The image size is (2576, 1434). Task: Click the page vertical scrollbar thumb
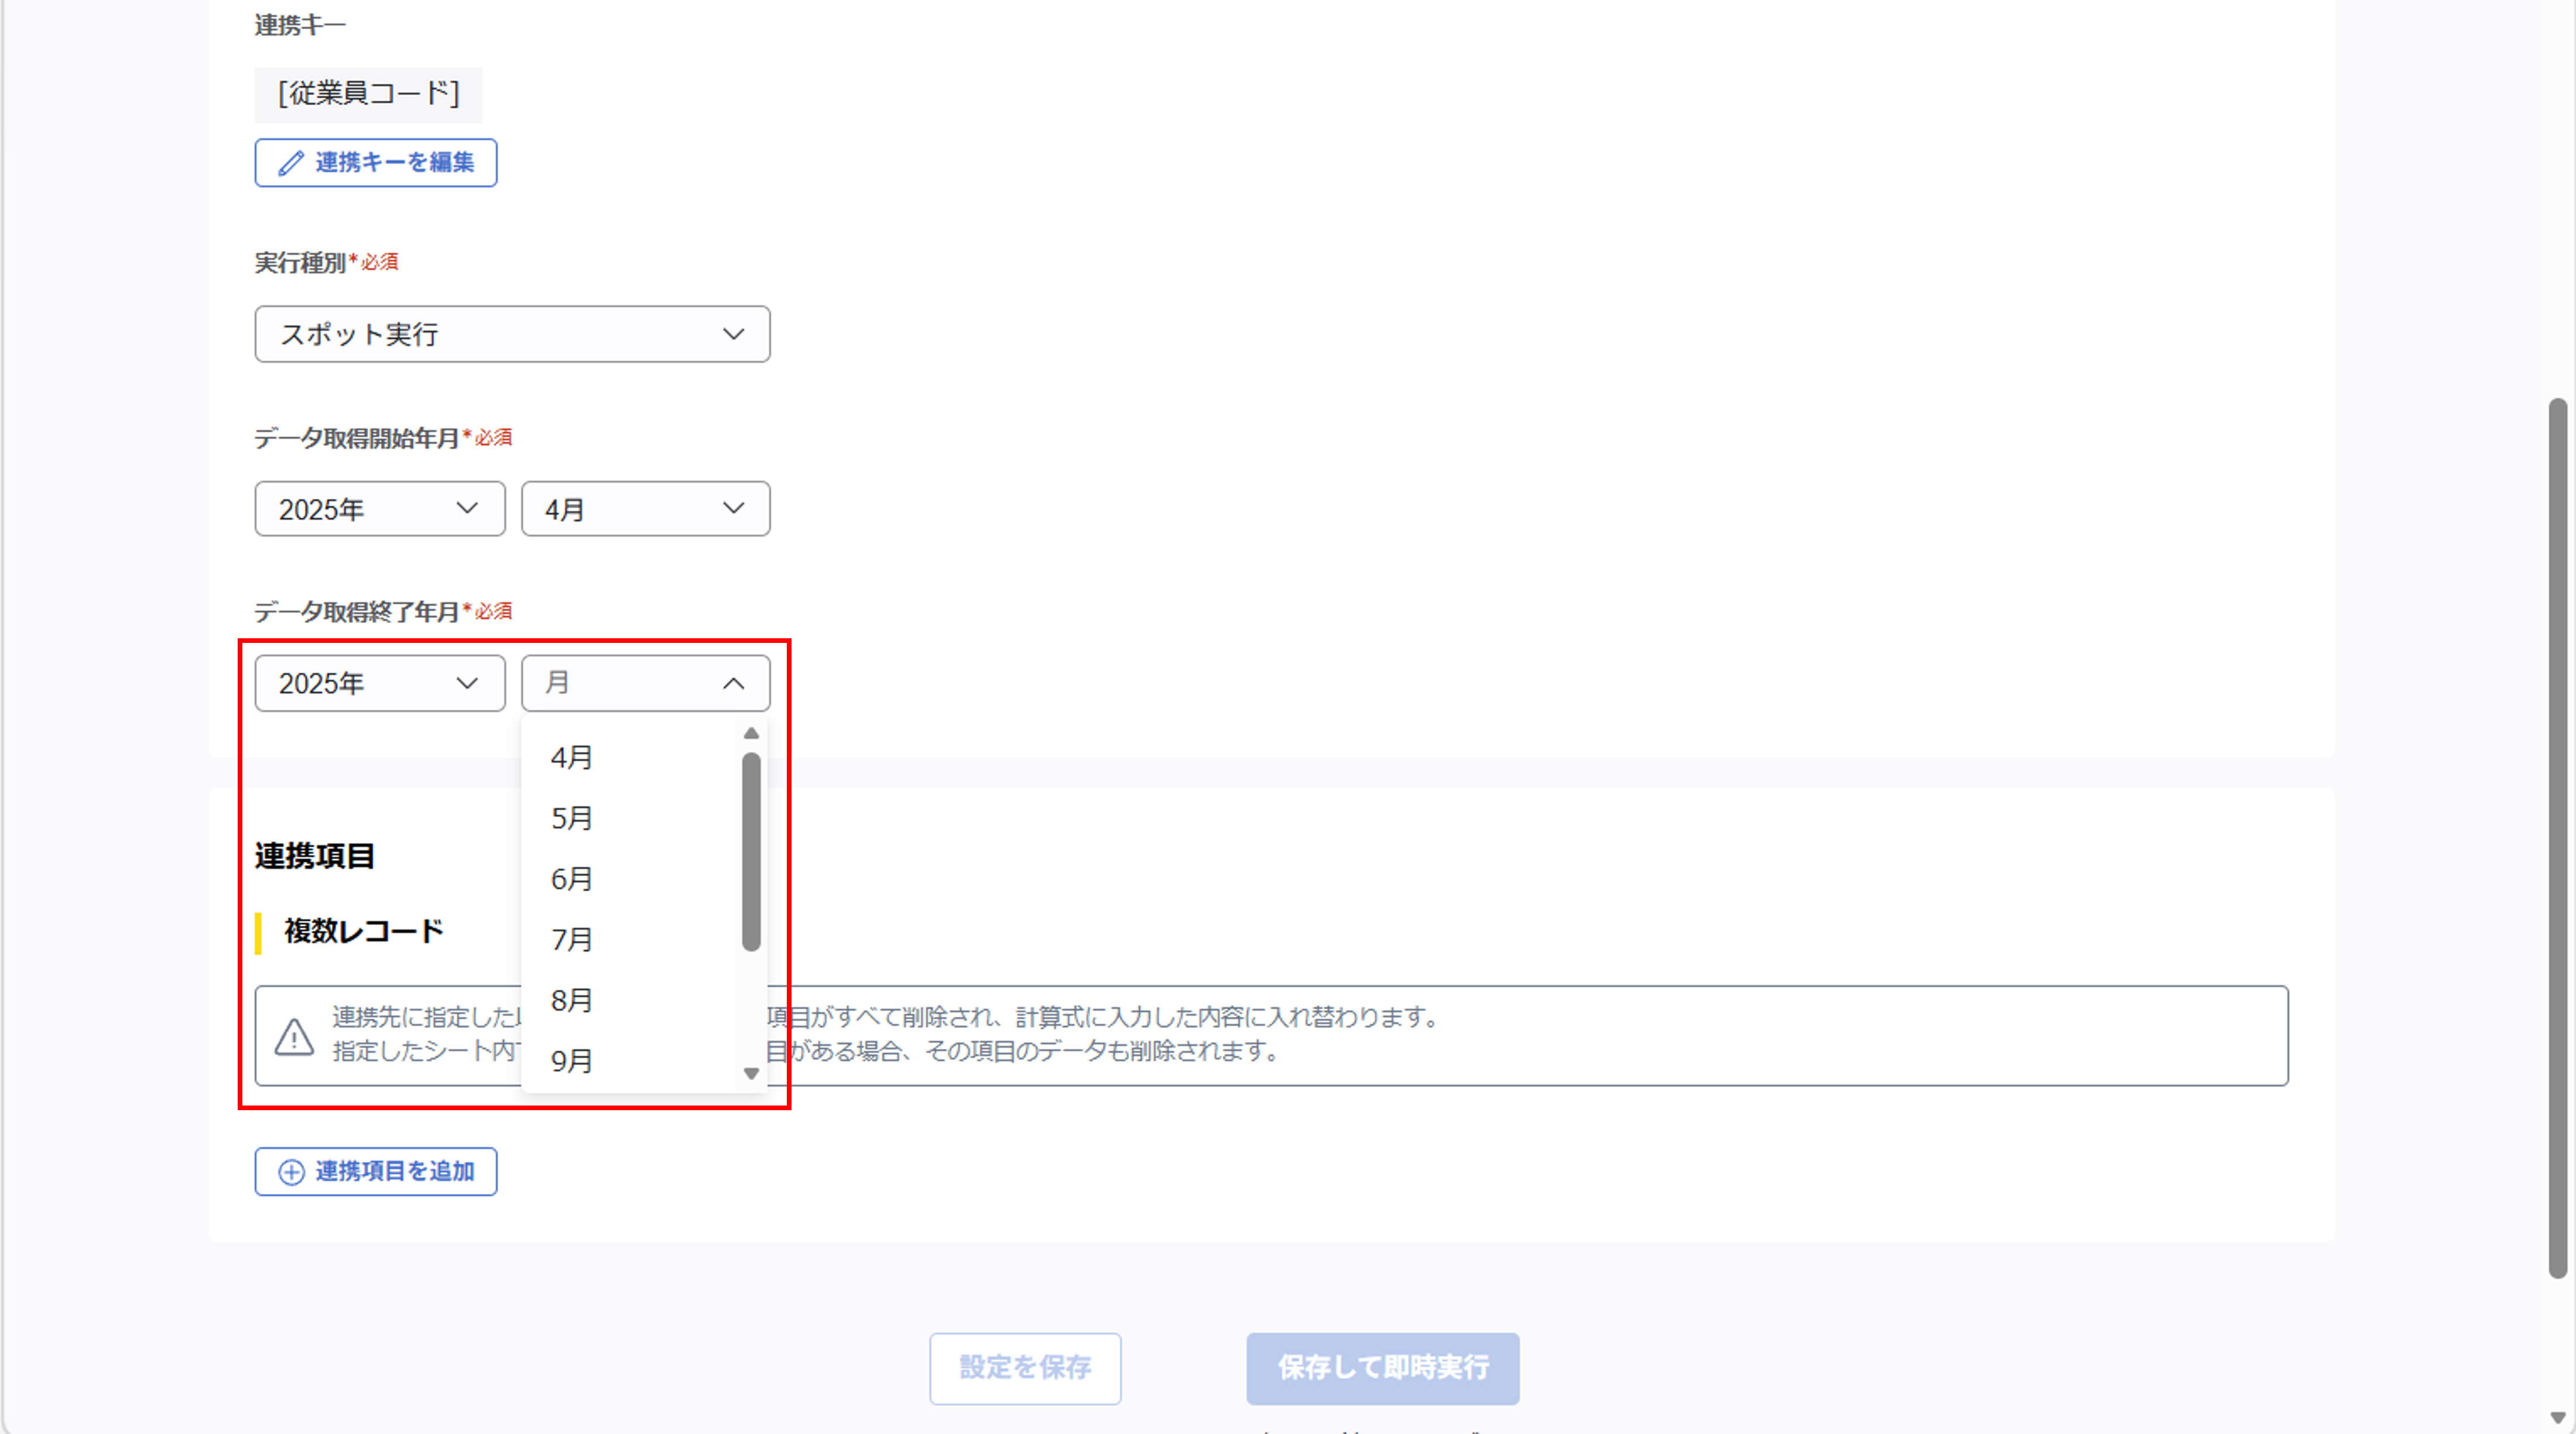(2557, 838)
